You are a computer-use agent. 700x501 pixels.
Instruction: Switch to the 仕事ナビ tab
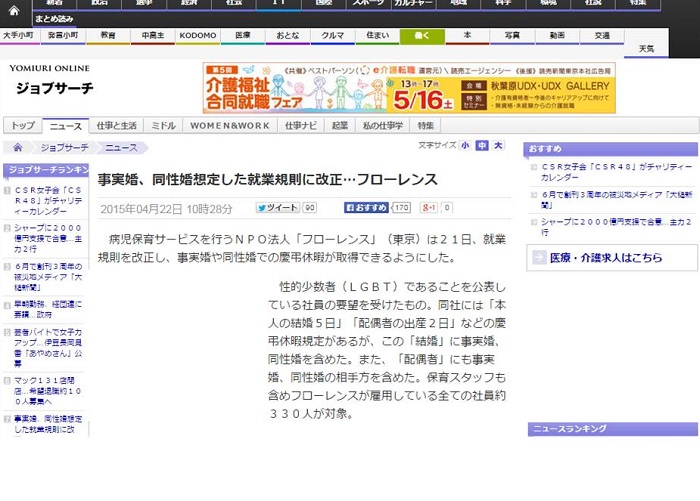tap(301, 126)
